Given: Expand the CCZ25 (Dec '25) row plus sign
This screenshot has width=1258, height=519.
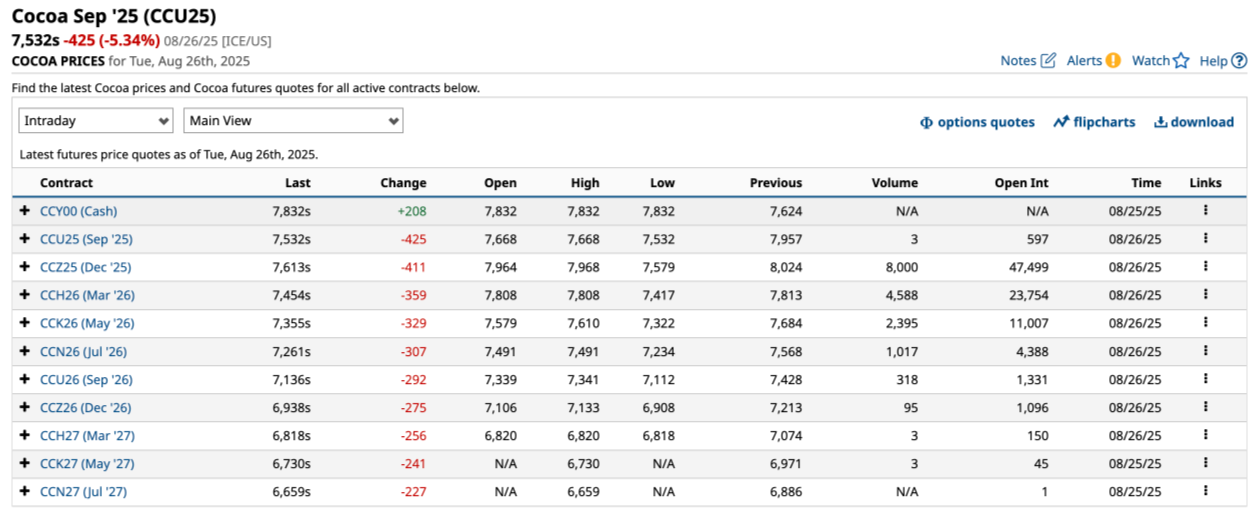Looking at the screenshot, I should [x=24, y=267].
